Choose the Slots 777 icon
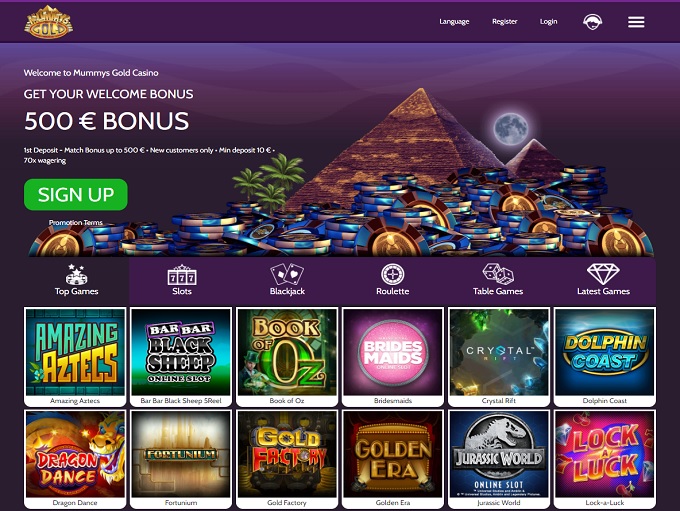Screen dimensions: 680x511 point(182,275)
